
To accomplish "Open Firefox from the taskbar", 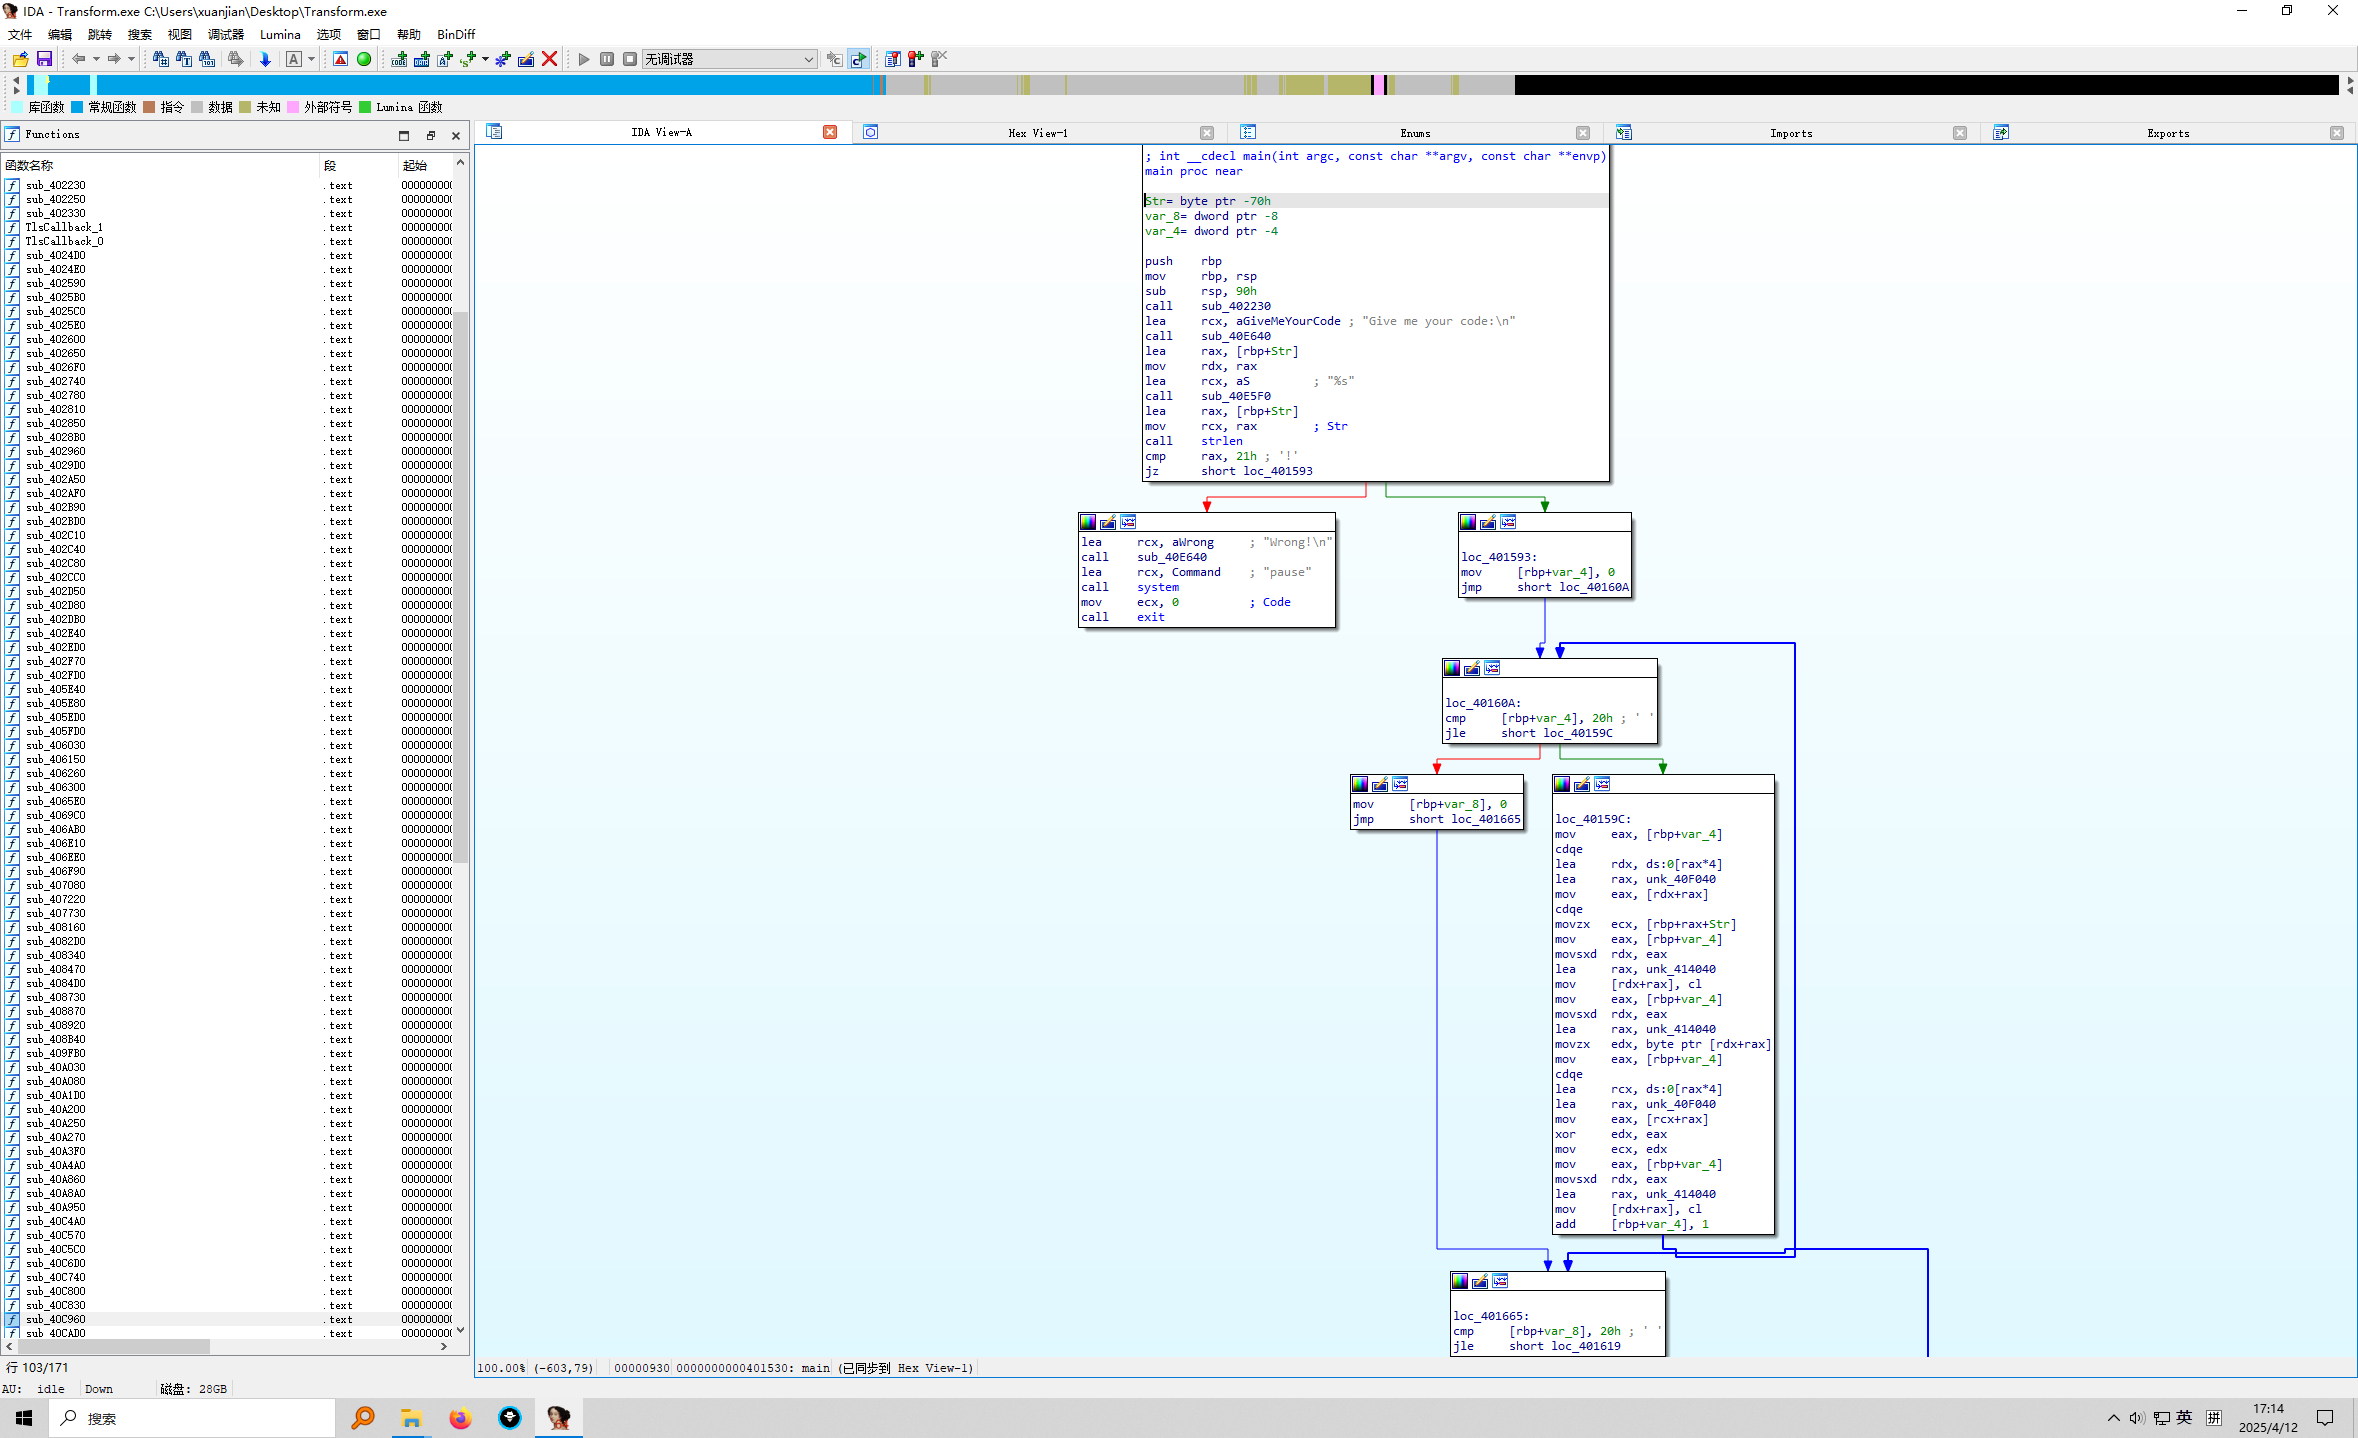I will tap(460, 1418).
